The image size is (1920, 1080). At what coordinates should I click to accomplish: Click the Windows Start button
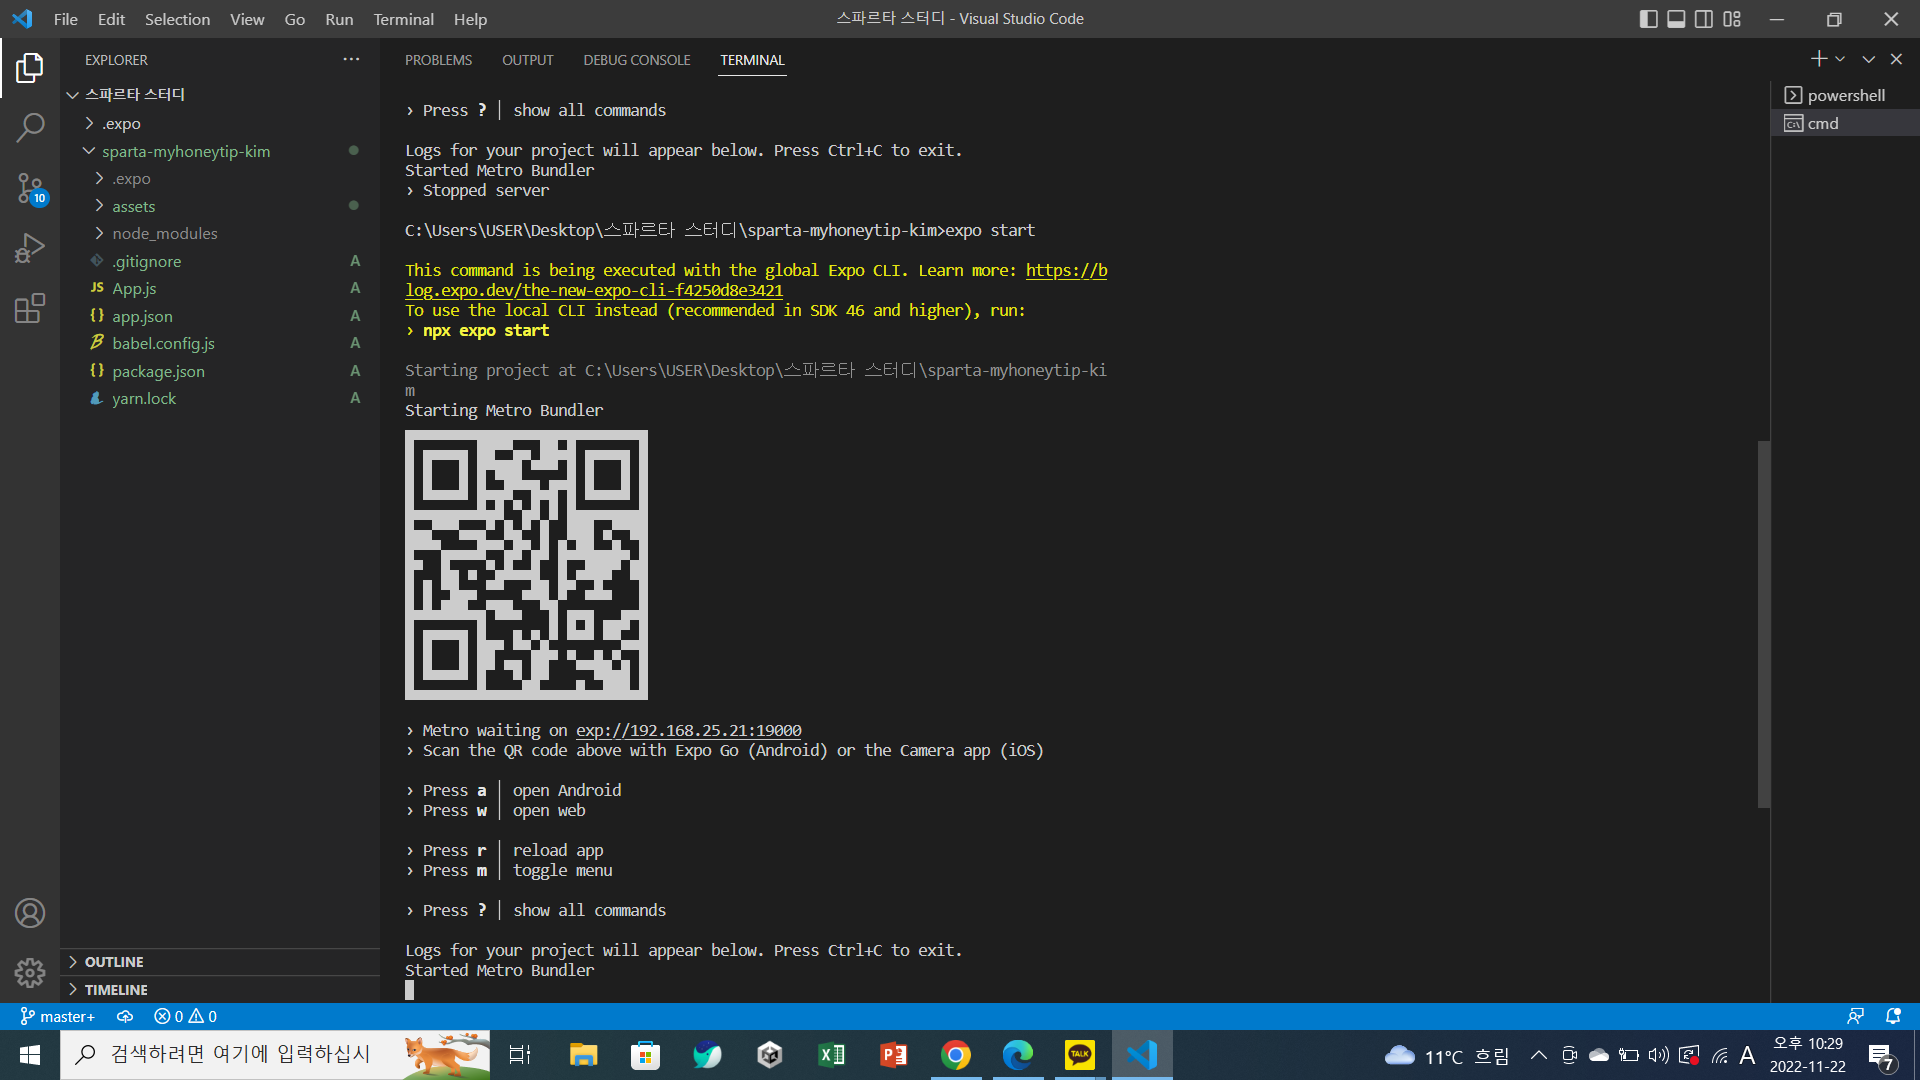coord(30,1055)
